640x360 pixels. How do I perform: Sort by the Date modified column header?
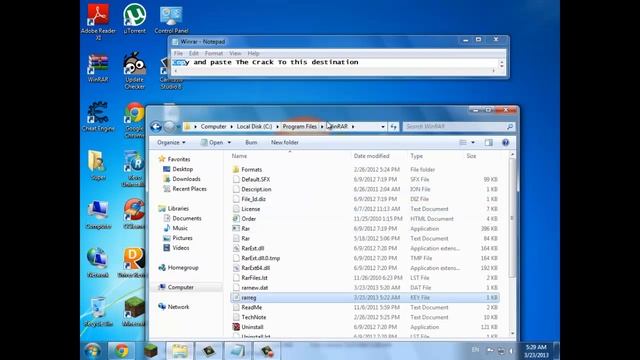[371, 156]
